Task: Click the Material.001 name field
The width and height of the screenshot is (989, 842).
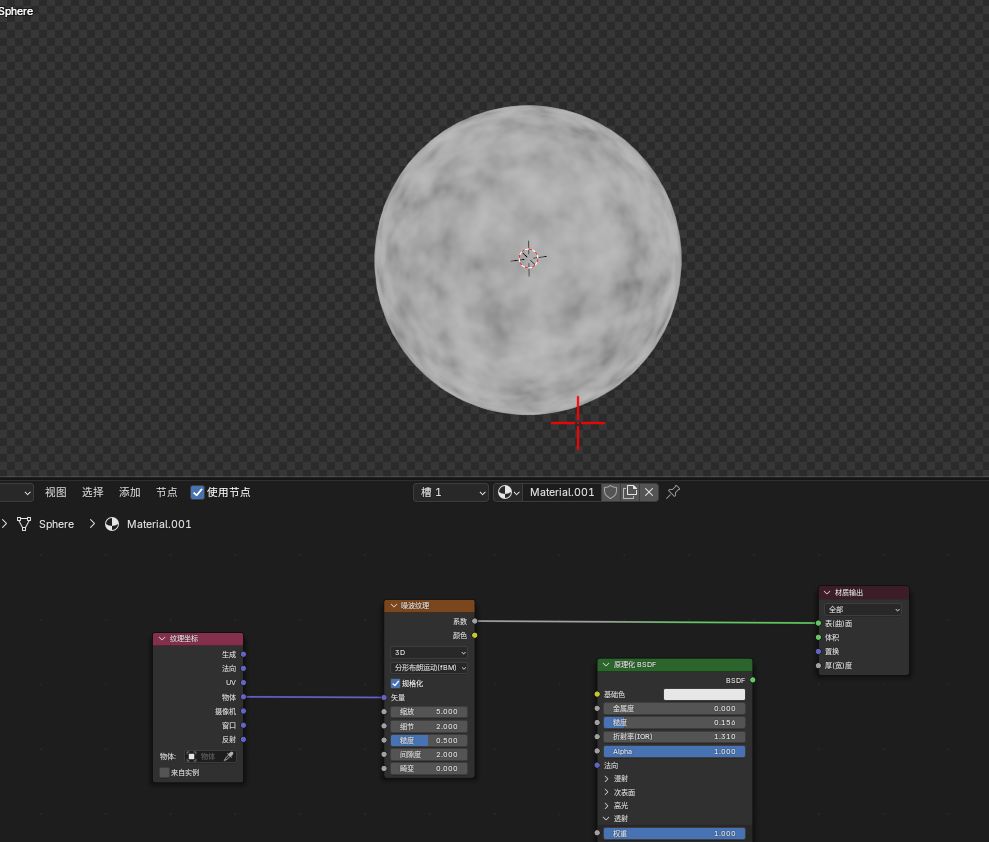Action: 561,492
